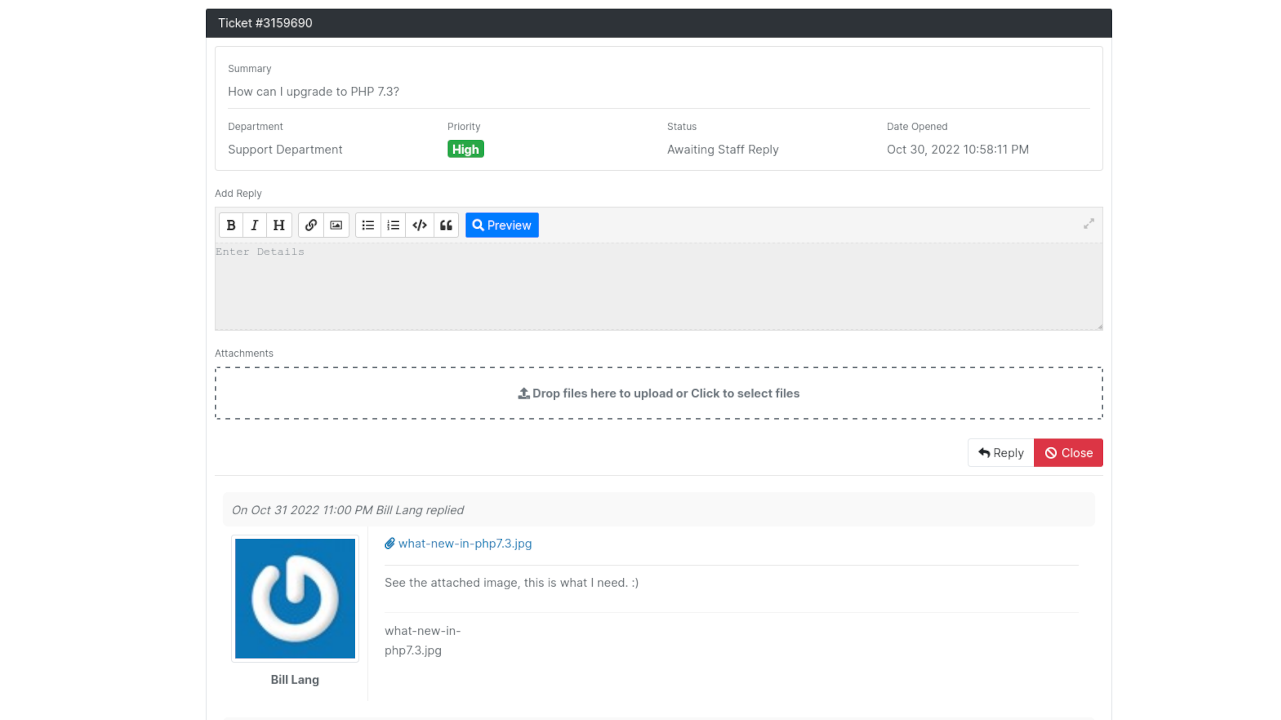Insert a blockquote in the reply
This screenshot has height=720, width=1281.
[446, 225]
